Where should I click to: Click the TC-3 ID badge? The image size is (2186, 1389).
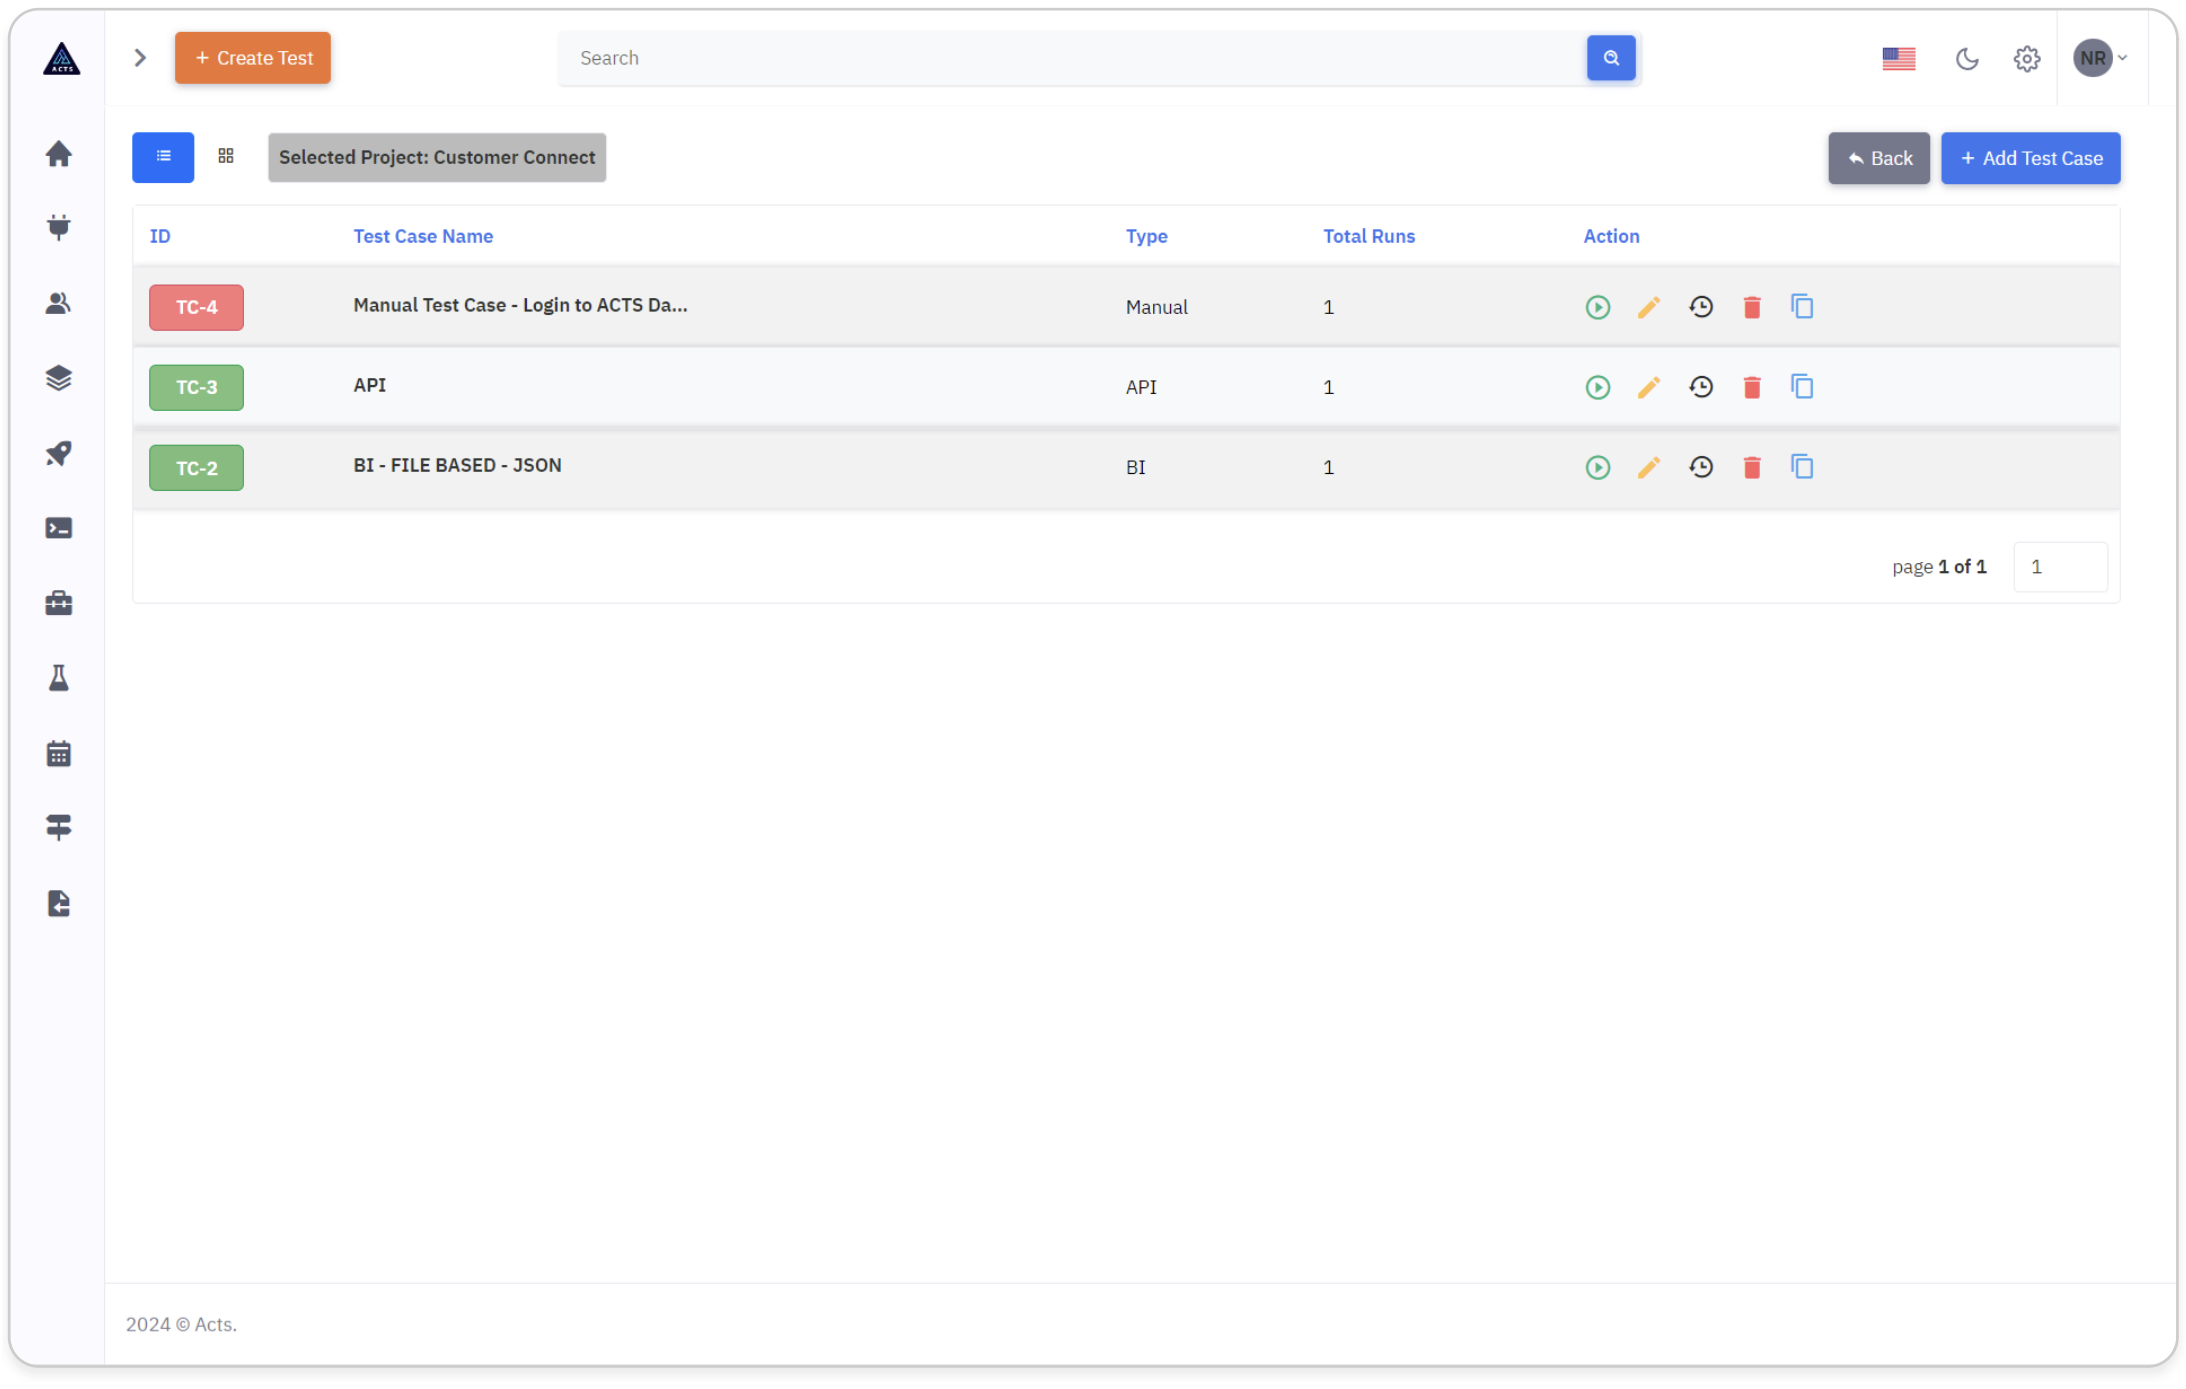196,387
